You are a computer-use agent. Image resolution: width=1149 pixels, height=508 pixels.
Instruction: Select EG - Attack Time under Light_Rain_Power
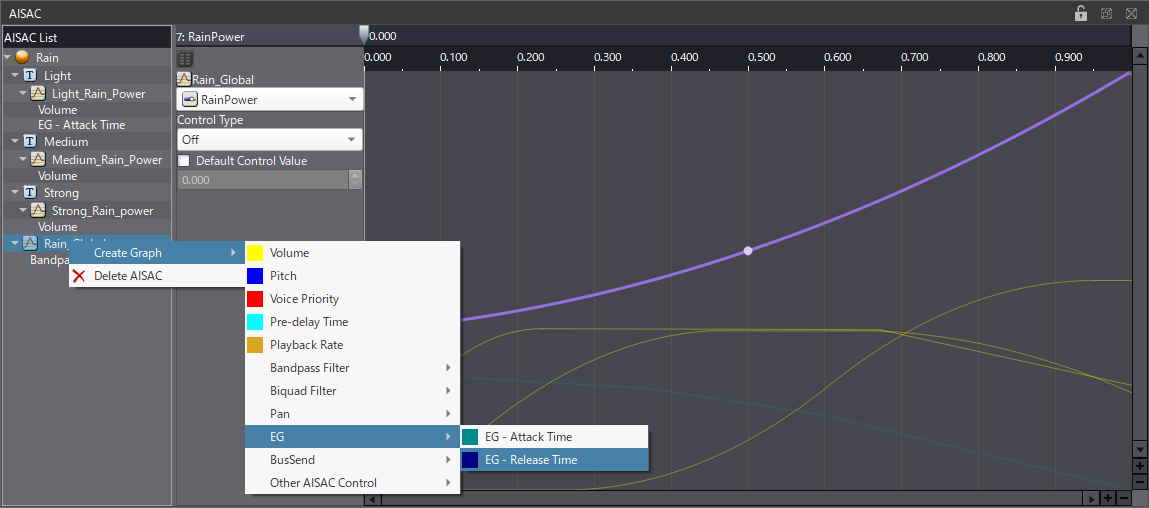pyautogui.click(x=81, y=125)
